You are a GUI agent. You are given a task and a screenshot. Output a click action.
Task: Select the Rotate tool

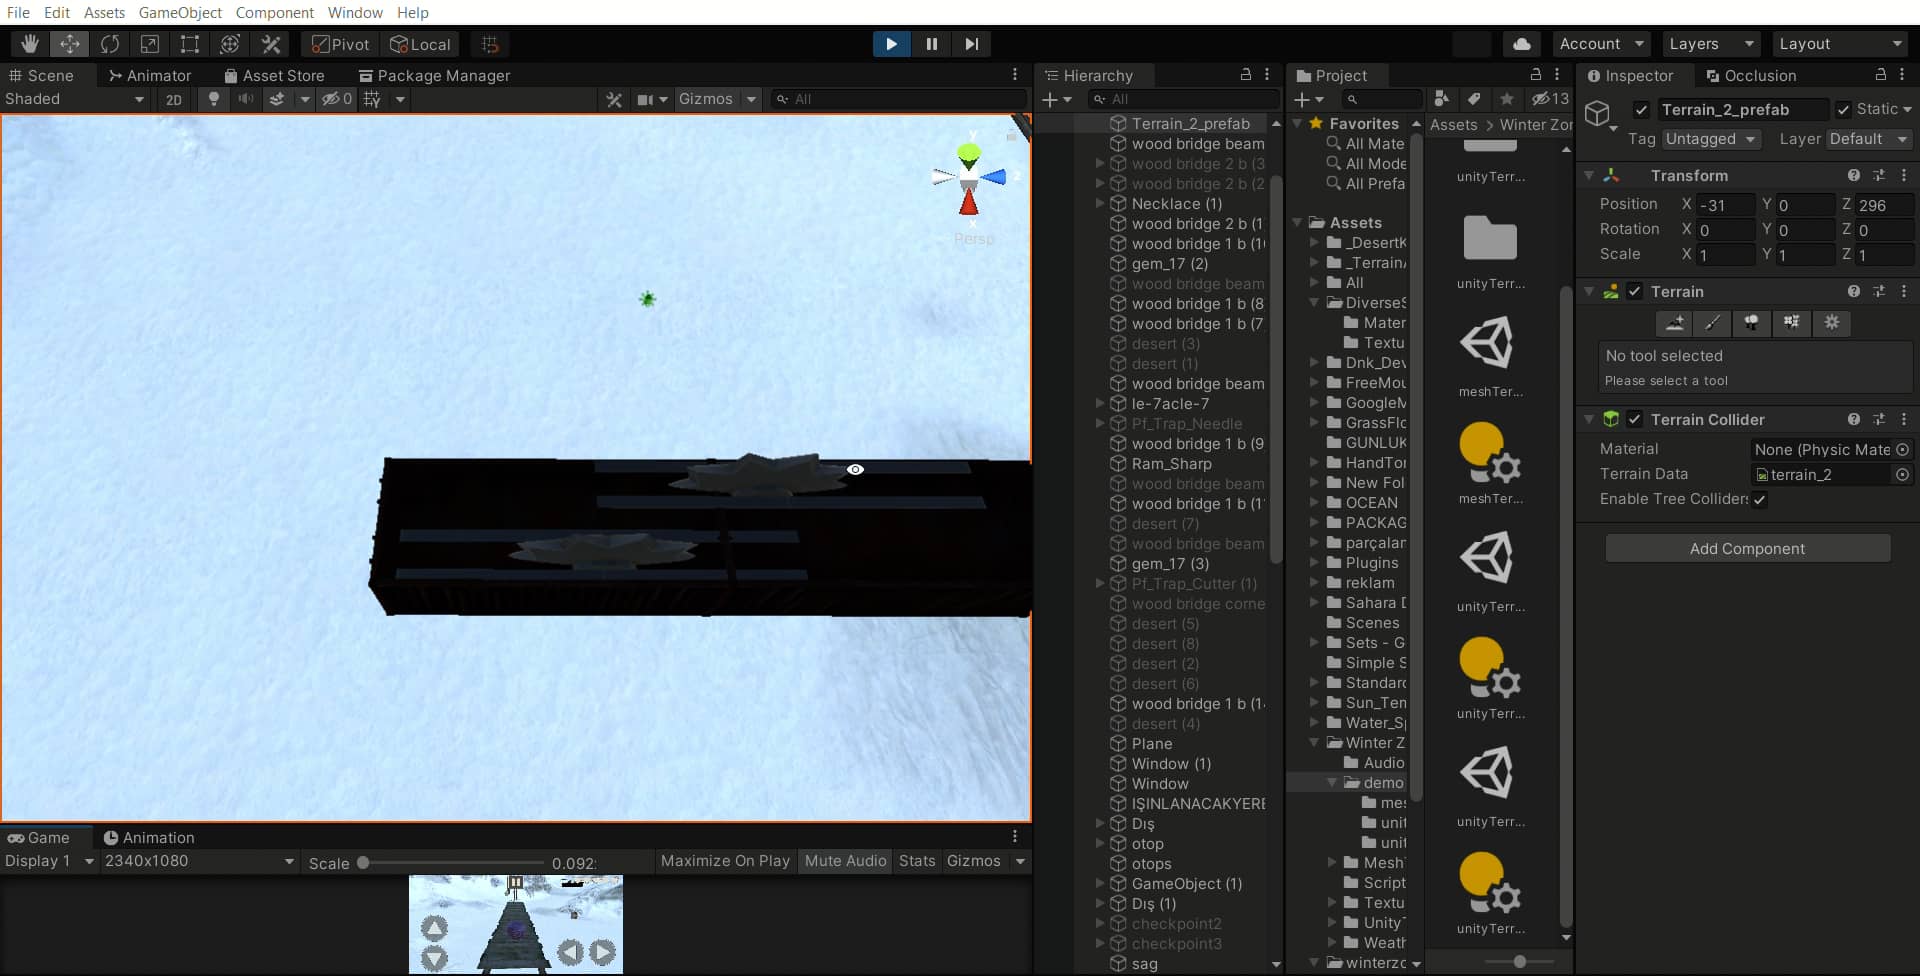(x=110, y=44)
